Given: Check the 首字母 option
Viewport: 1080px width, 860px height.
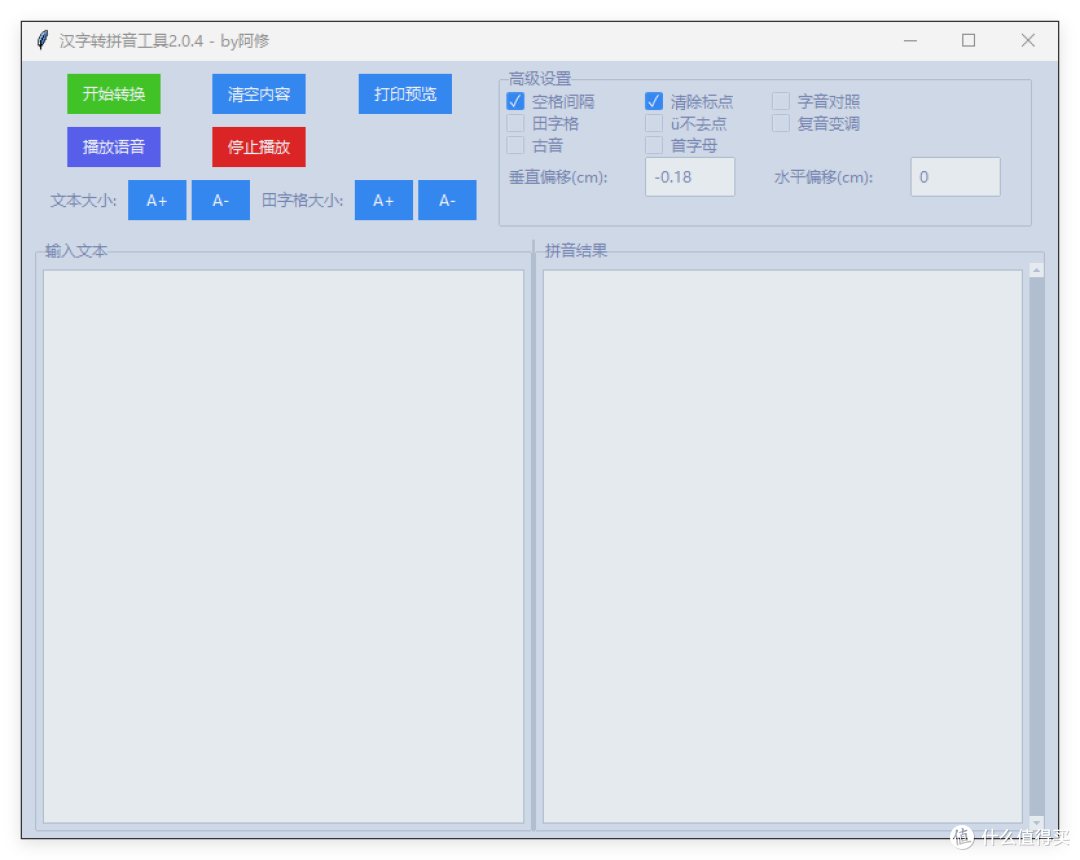Looking at the screenshot, I should 654,145.
